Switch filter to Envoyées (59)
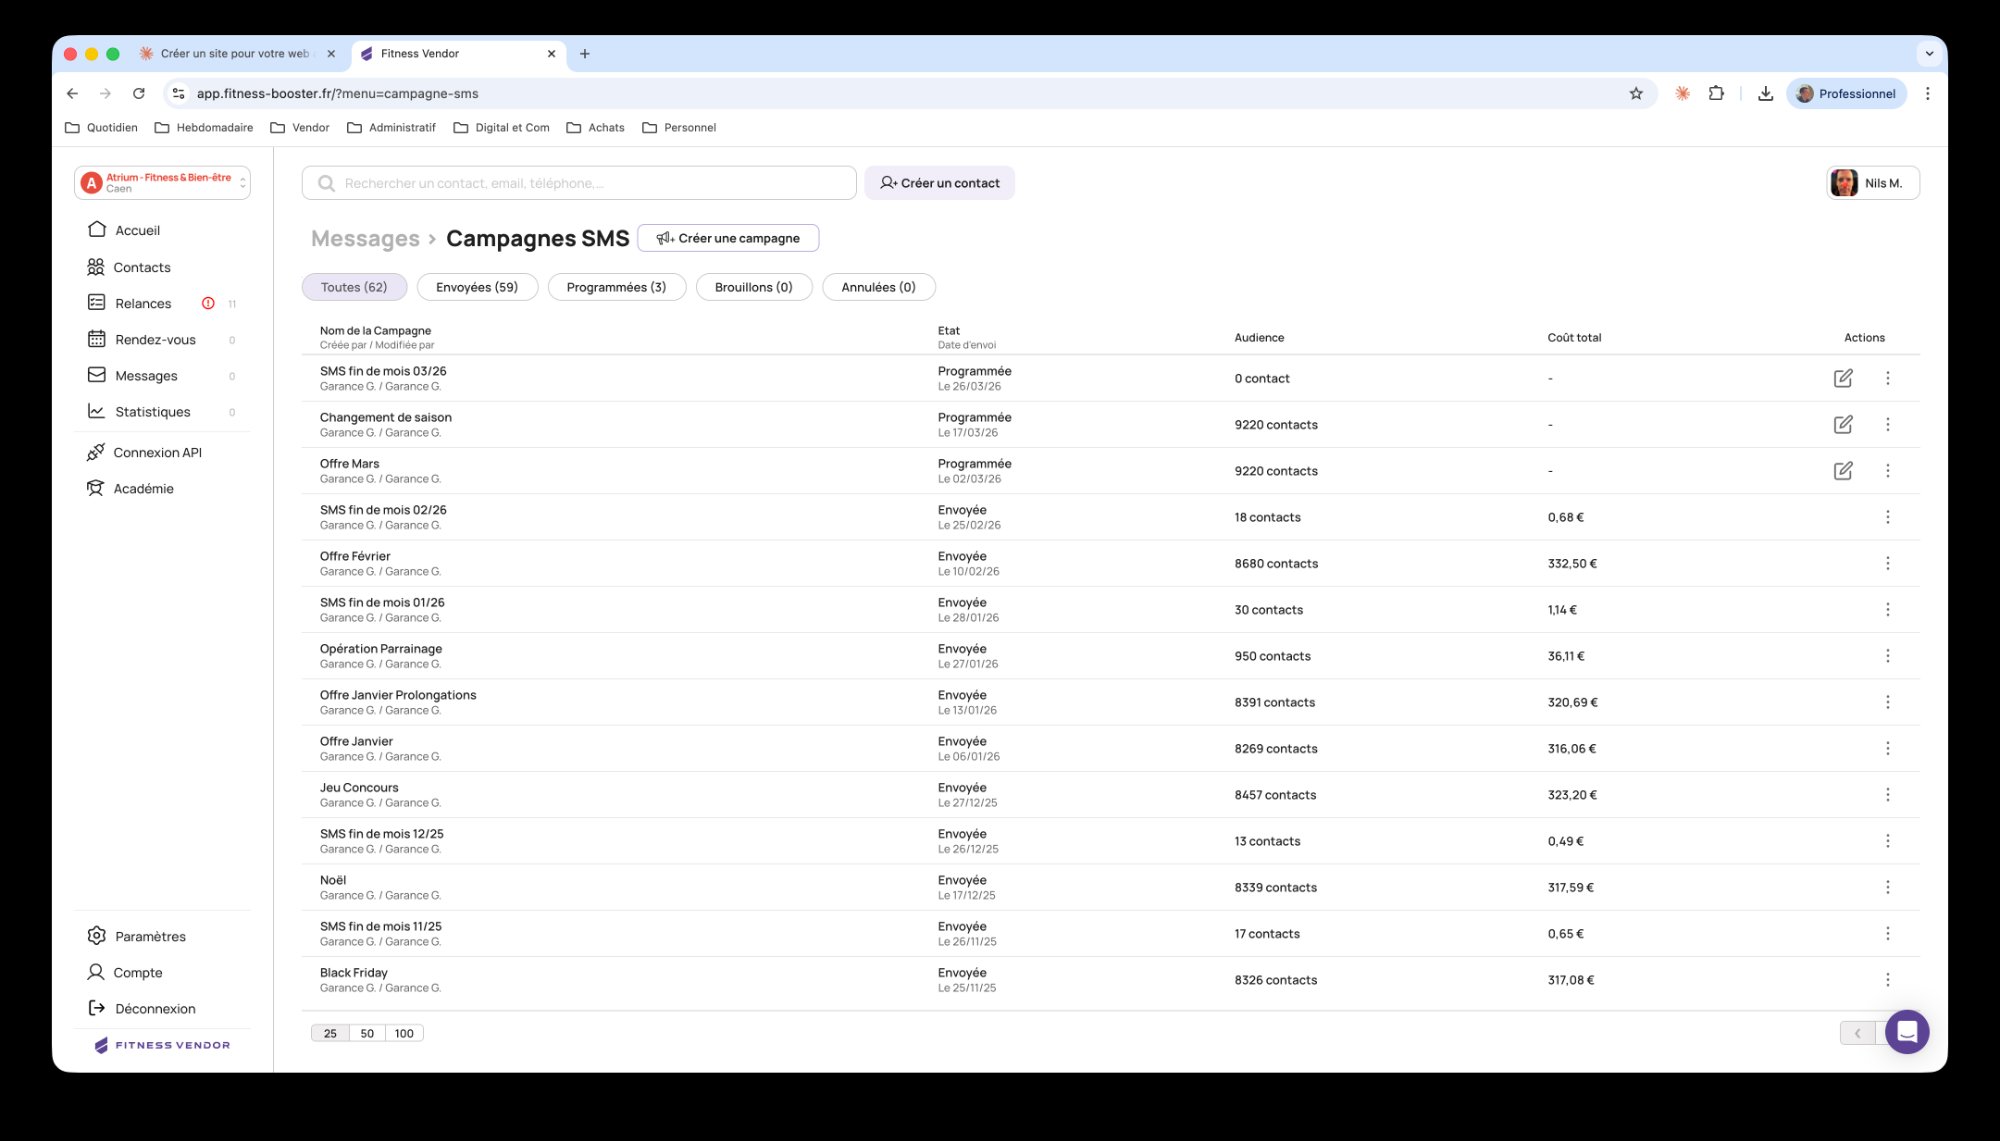The width and height of the screenshot is (2000, 1141). pyautogui.click(x=477, y=287)
